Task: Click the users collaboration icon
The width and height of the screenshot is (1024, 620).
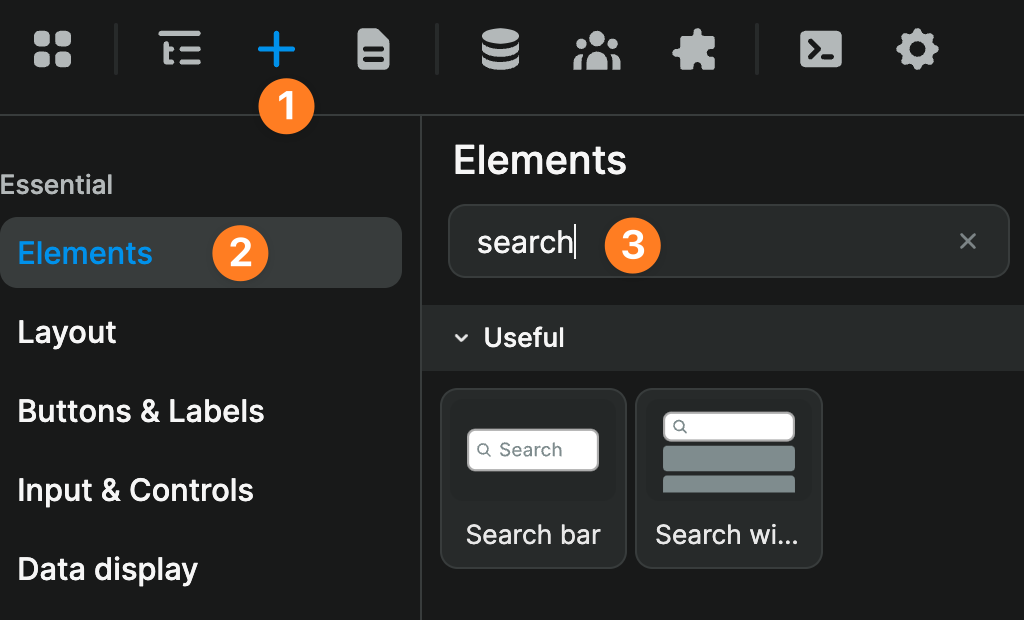Action: click(597, 49)
